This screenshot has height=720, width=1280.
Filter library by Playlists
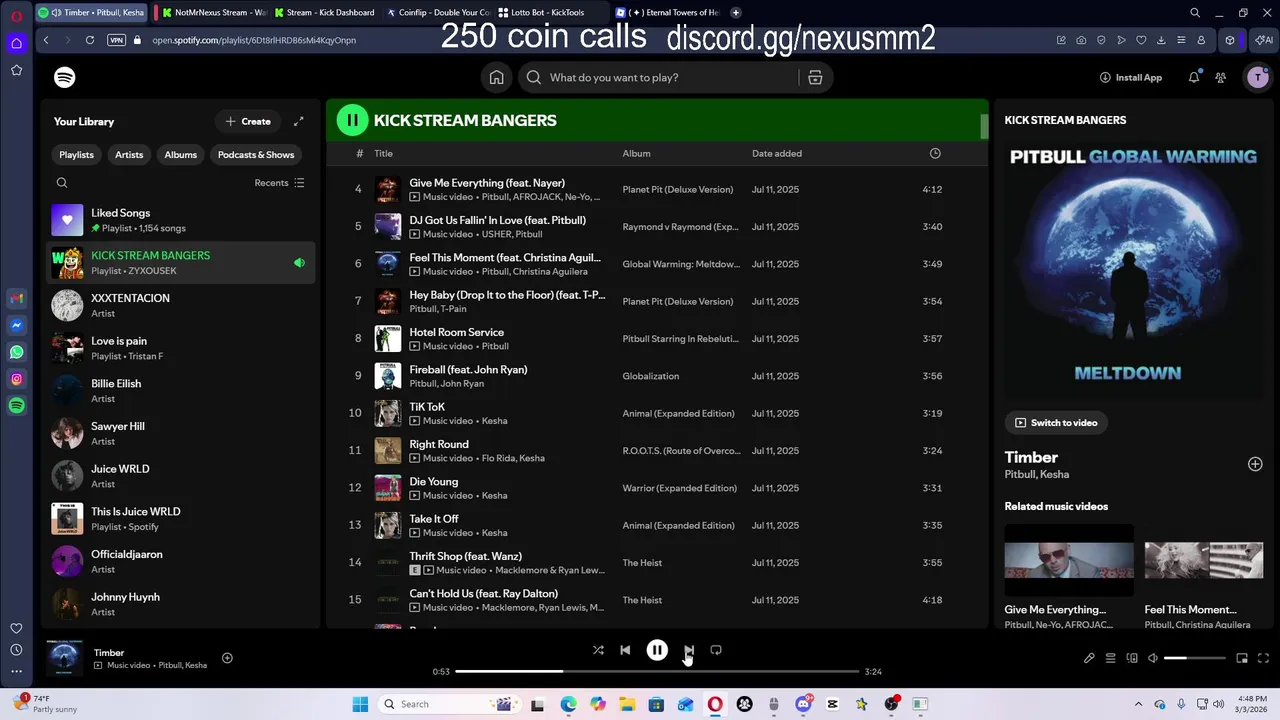click(x=76, y=155)
